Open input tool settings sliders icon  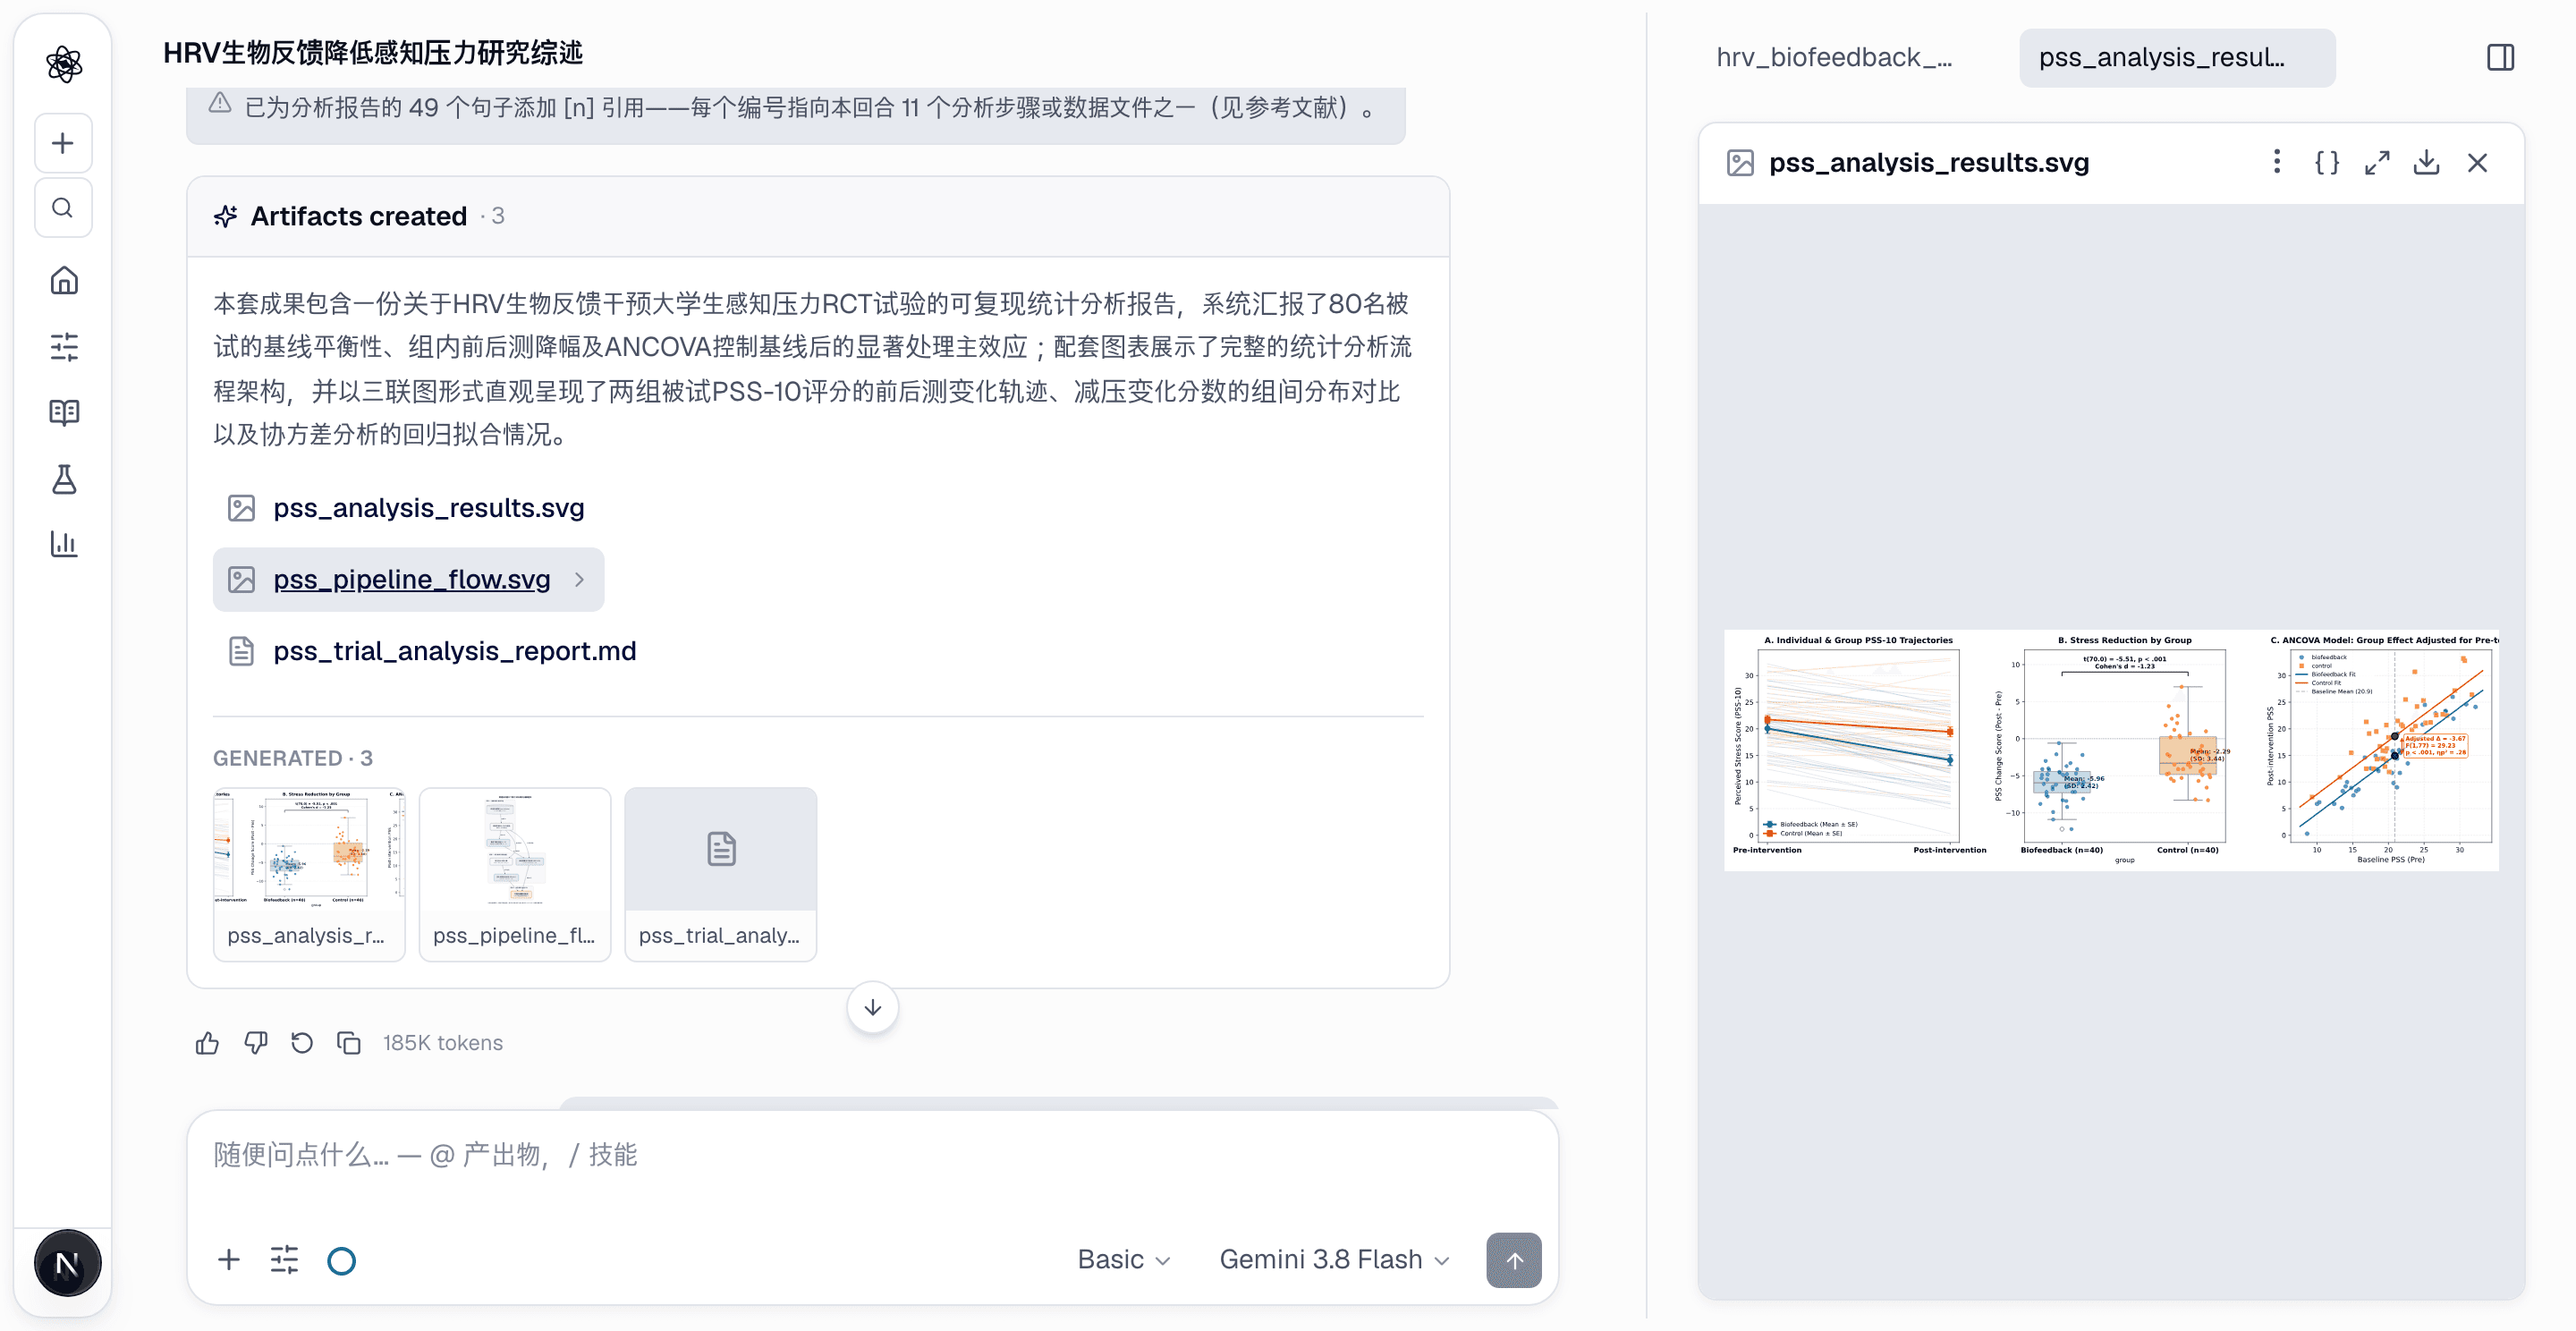285,1259
